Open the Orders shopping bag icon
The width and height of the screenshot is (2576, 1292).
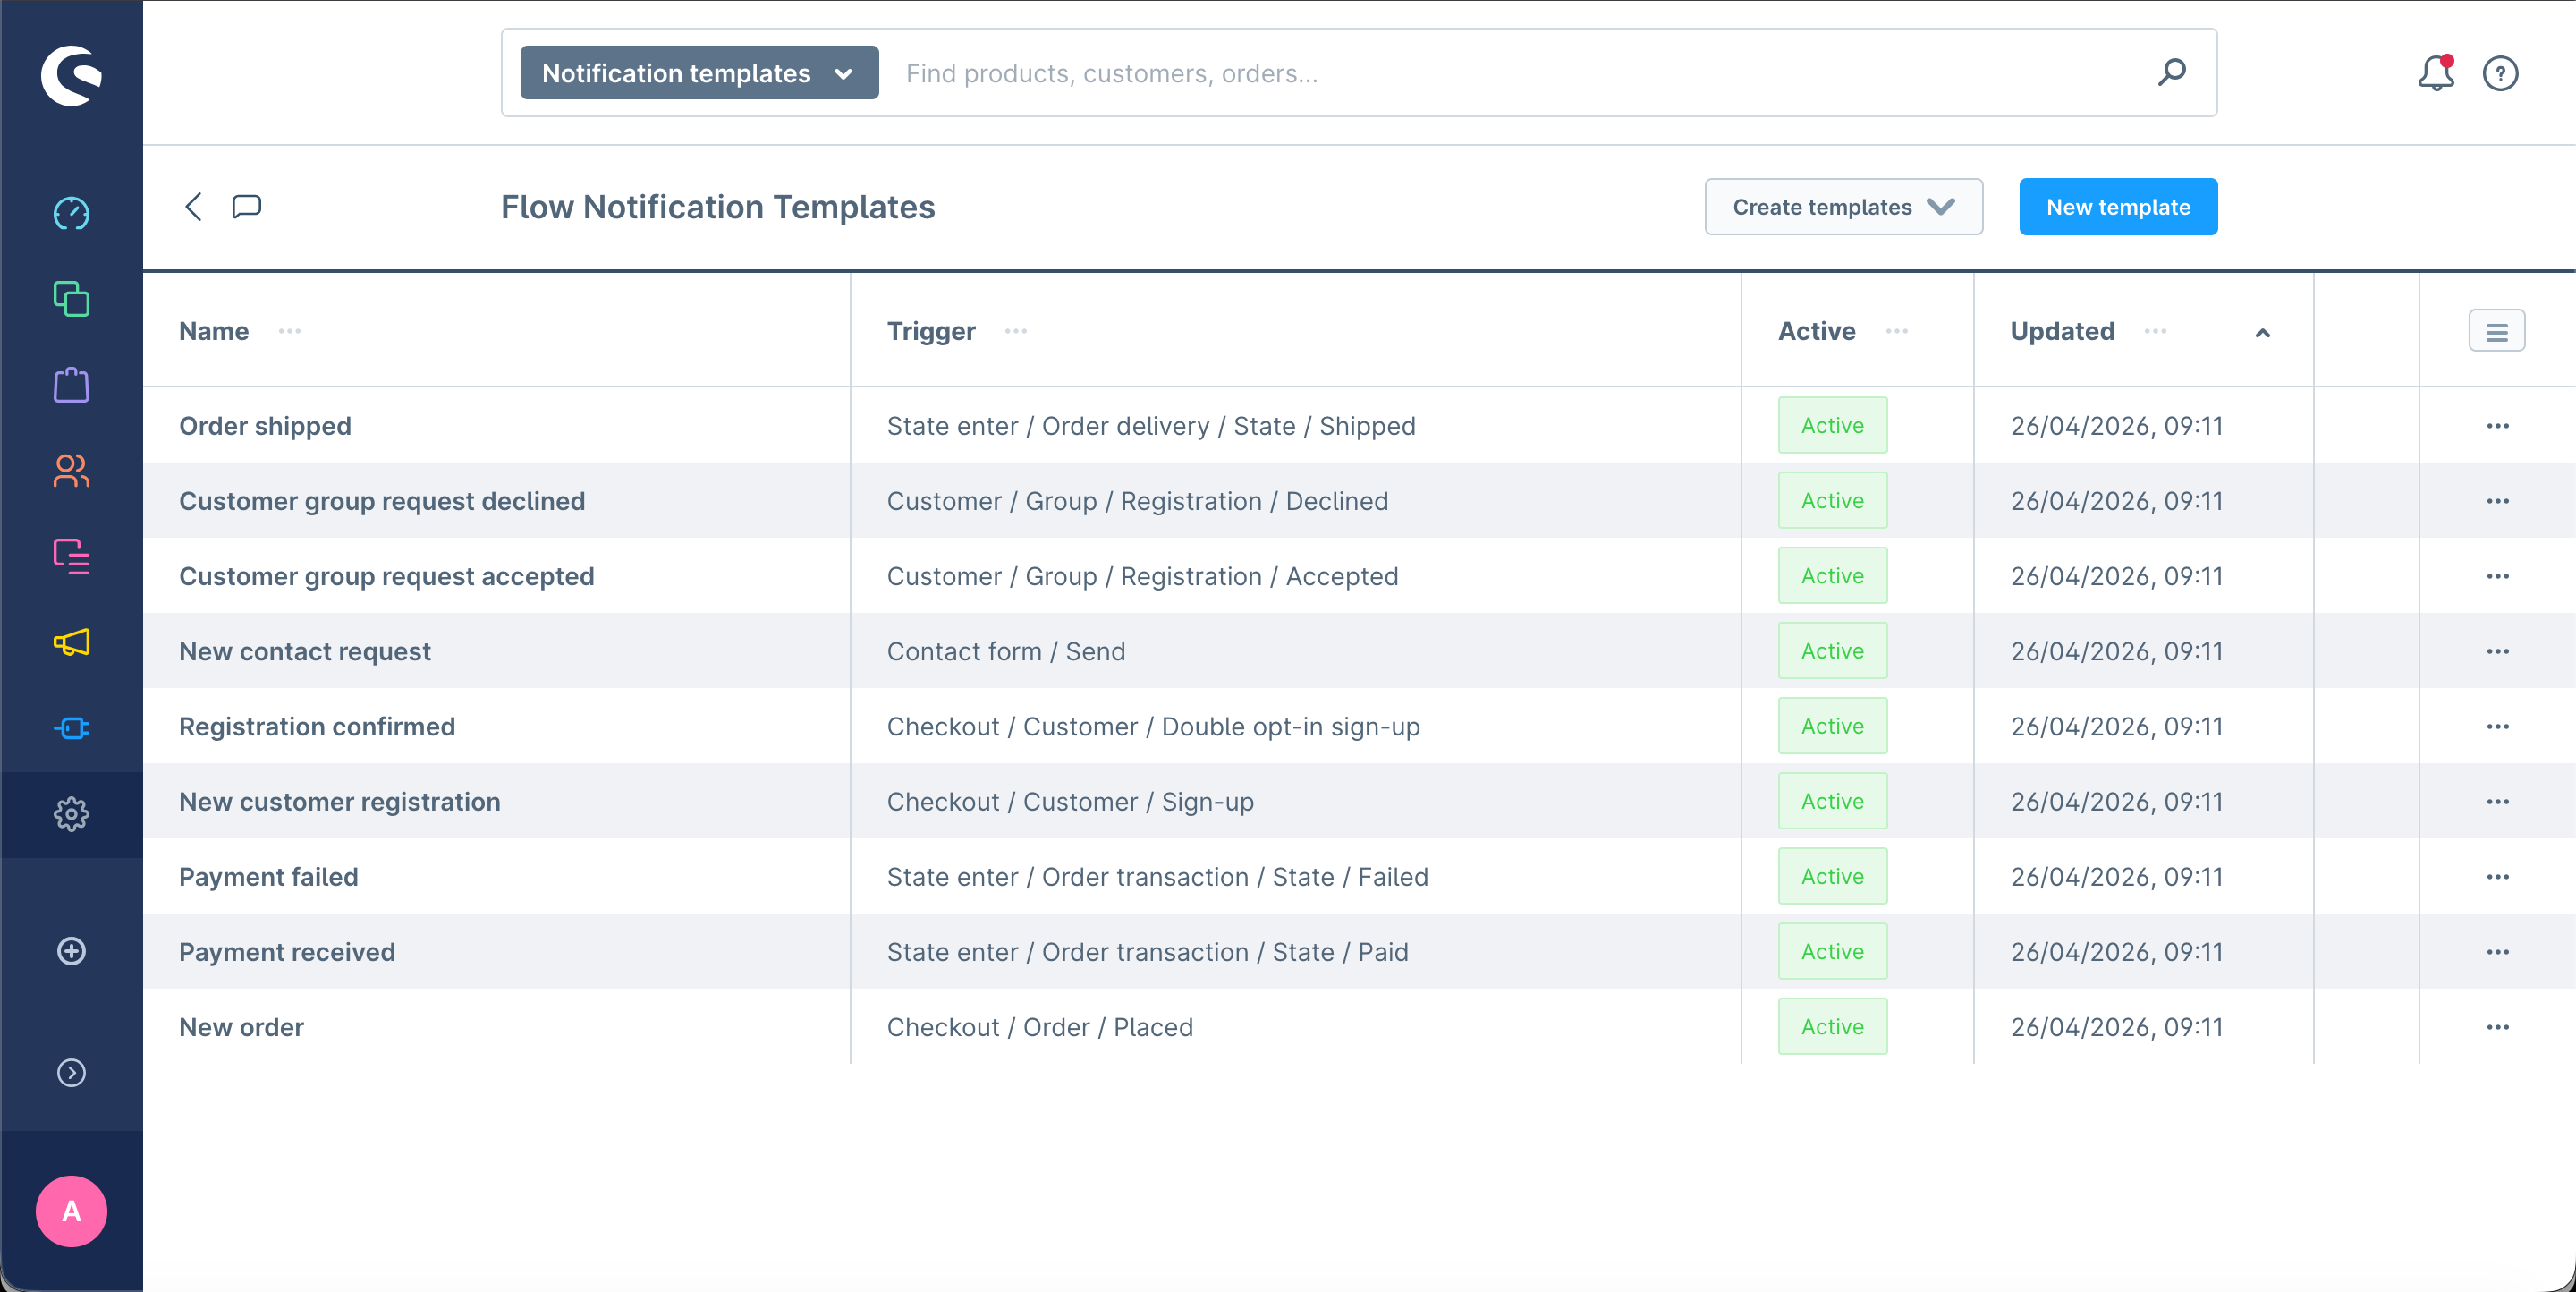tap(71, 385)
